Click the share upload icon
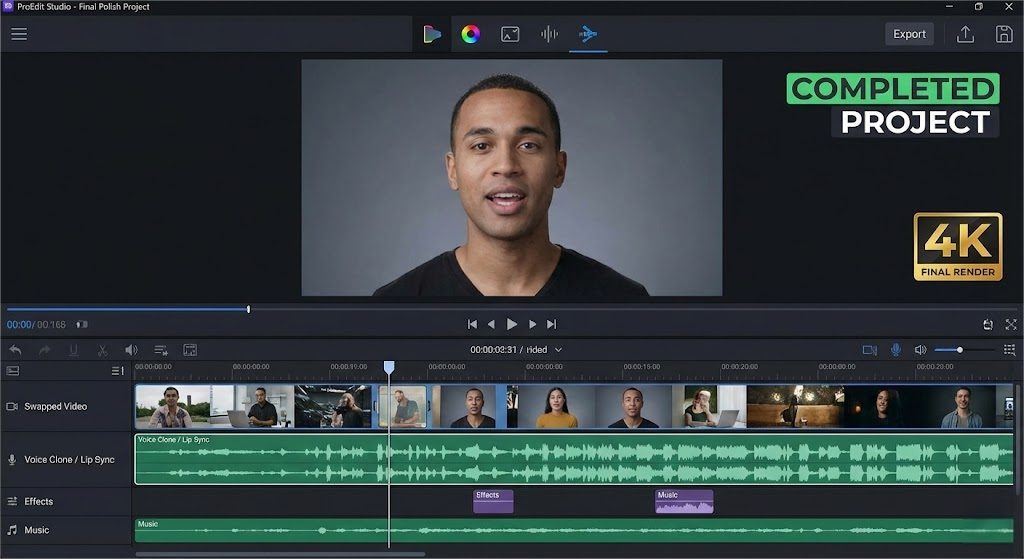 click(965, 34)
